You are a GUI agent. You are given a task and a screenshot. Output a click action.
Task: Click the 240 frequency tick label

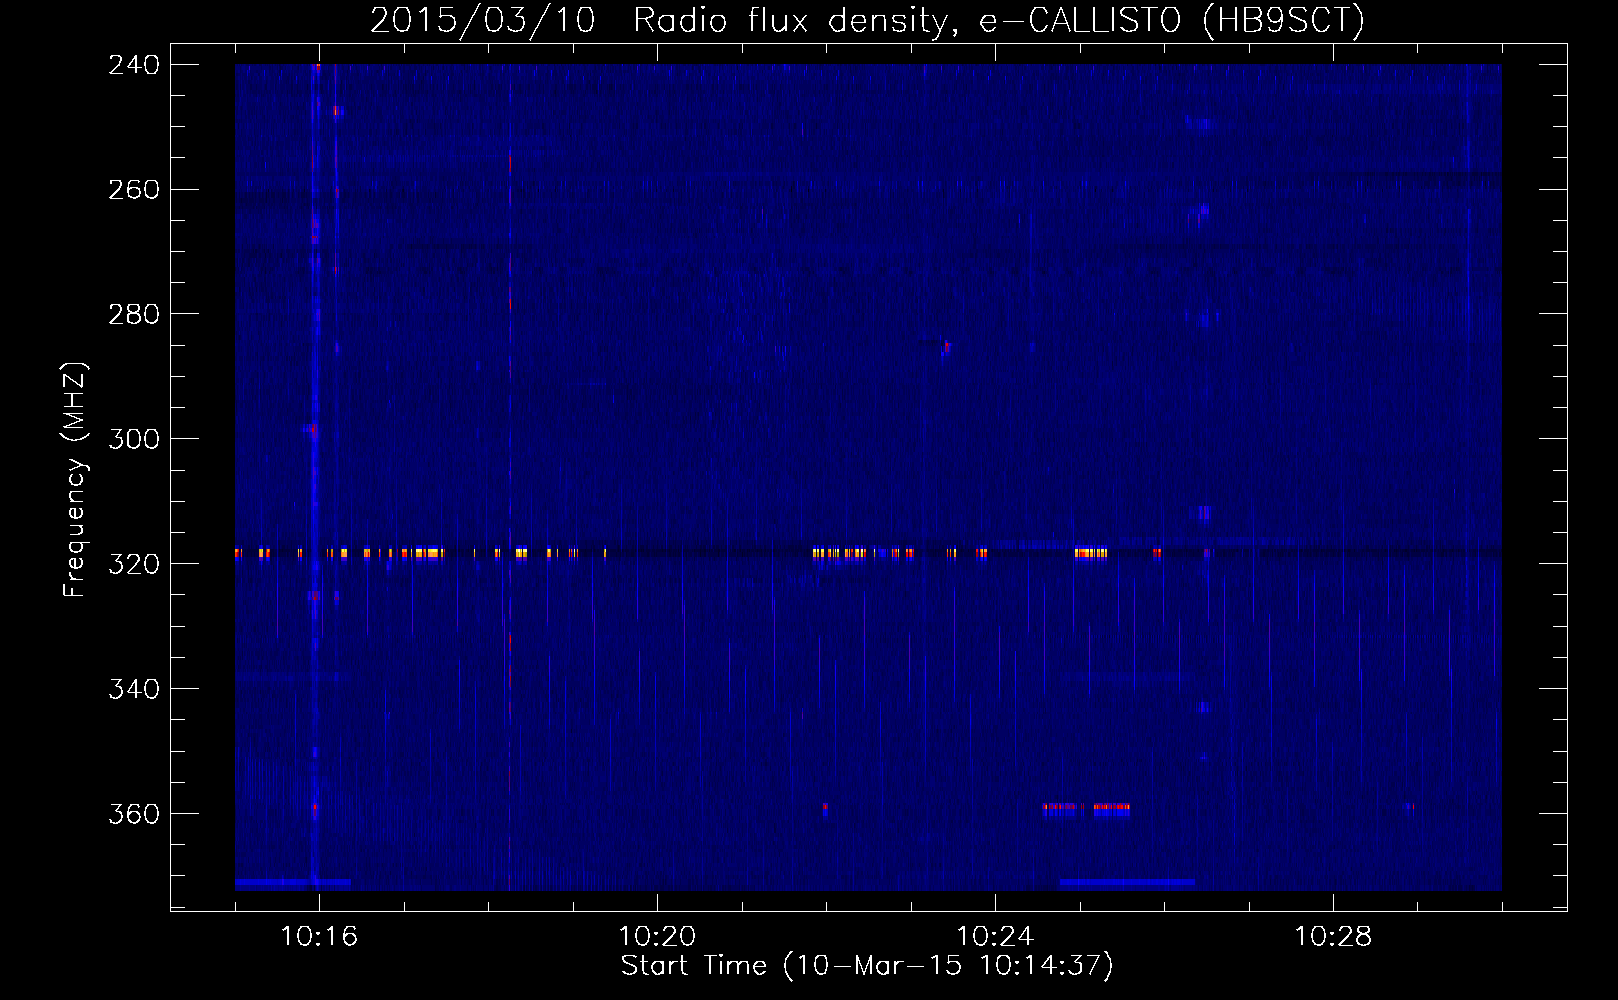tap(134, 65)
